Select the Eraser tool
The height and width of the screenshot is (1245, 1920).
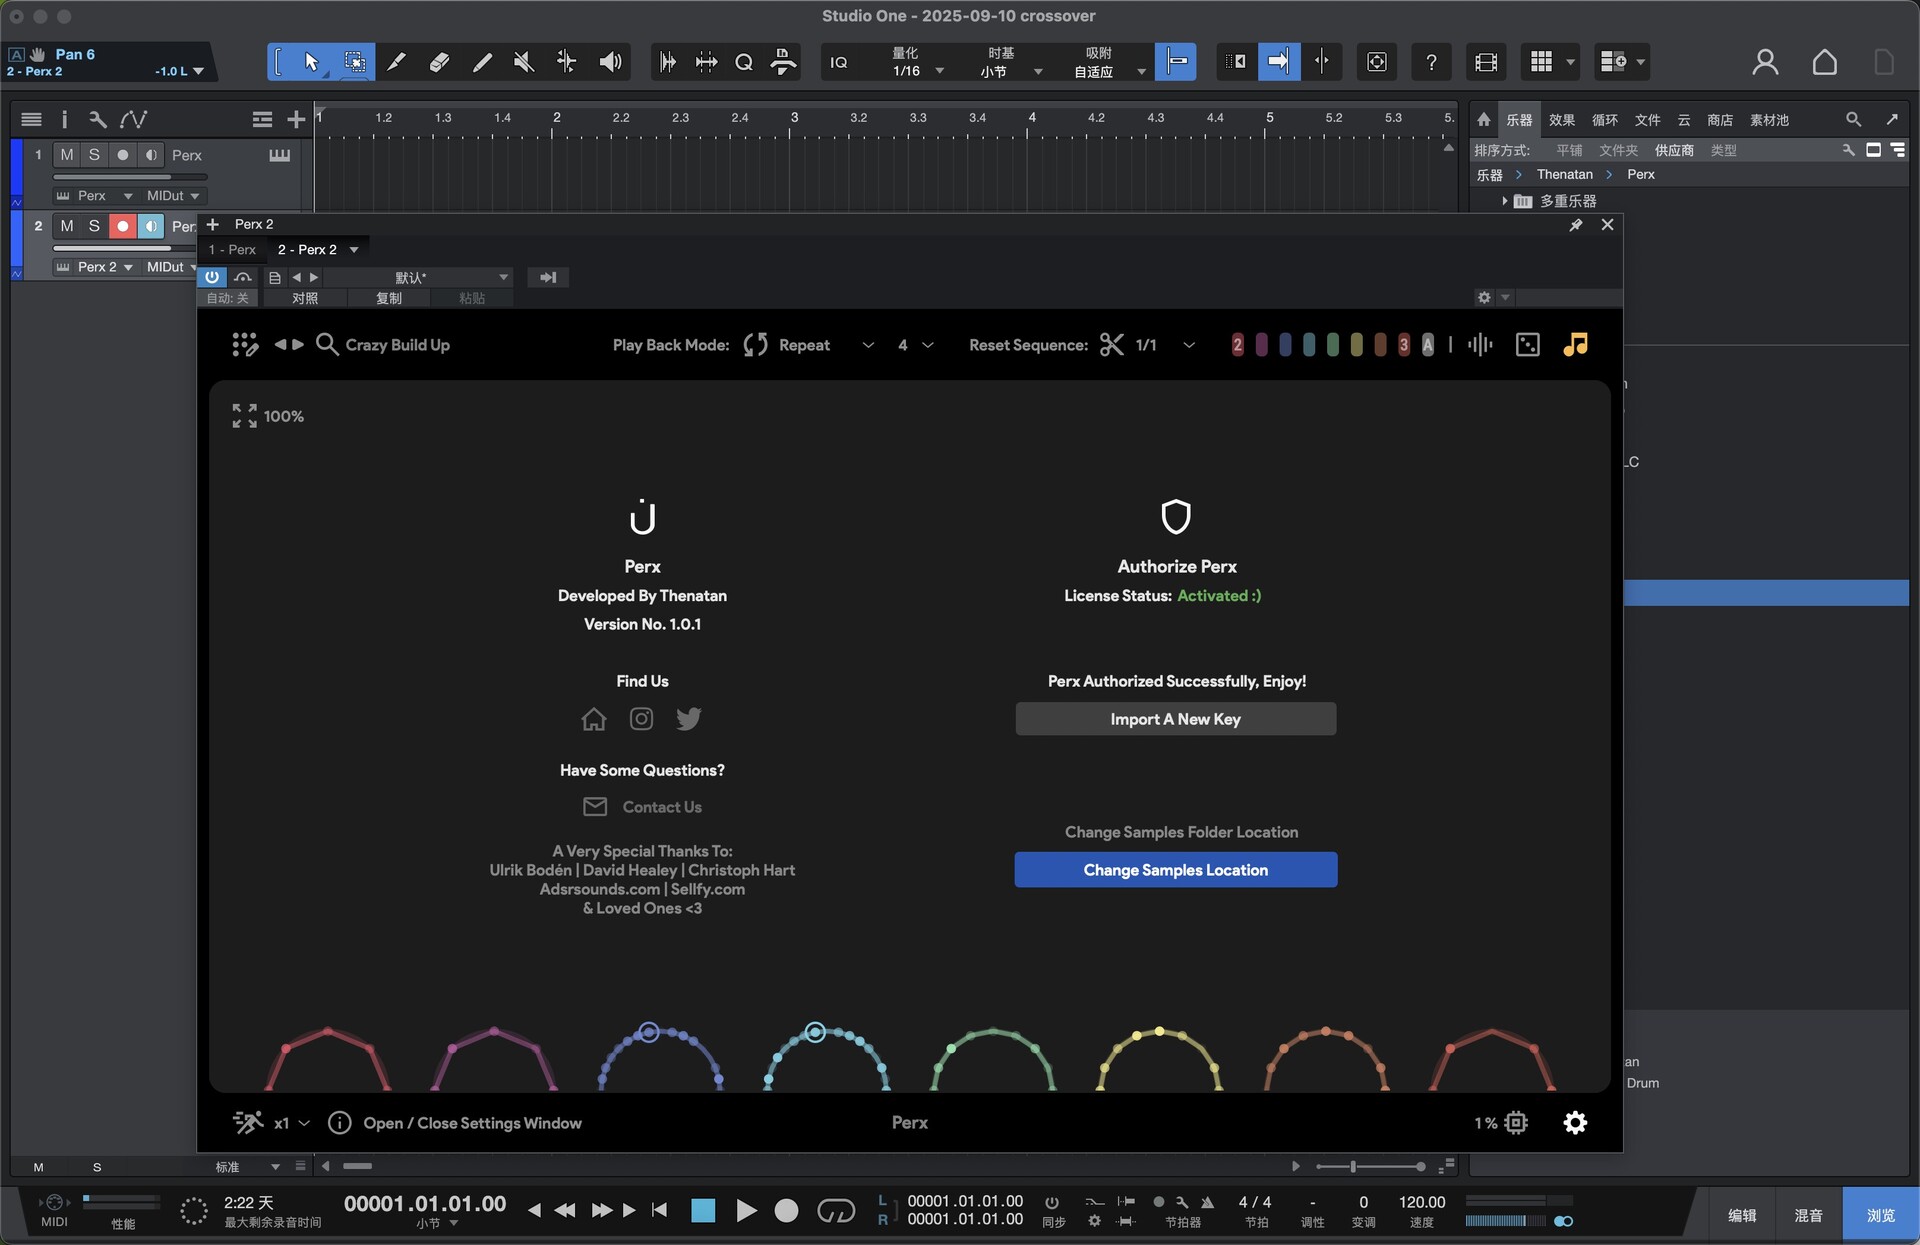[x=439, y=62]
